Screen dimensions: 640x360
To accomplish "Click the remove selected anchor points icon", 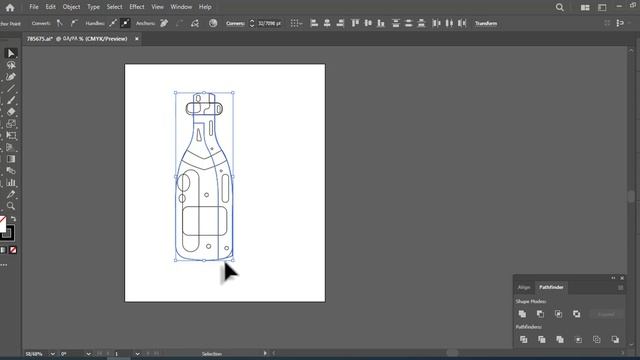I will [164, 23].
